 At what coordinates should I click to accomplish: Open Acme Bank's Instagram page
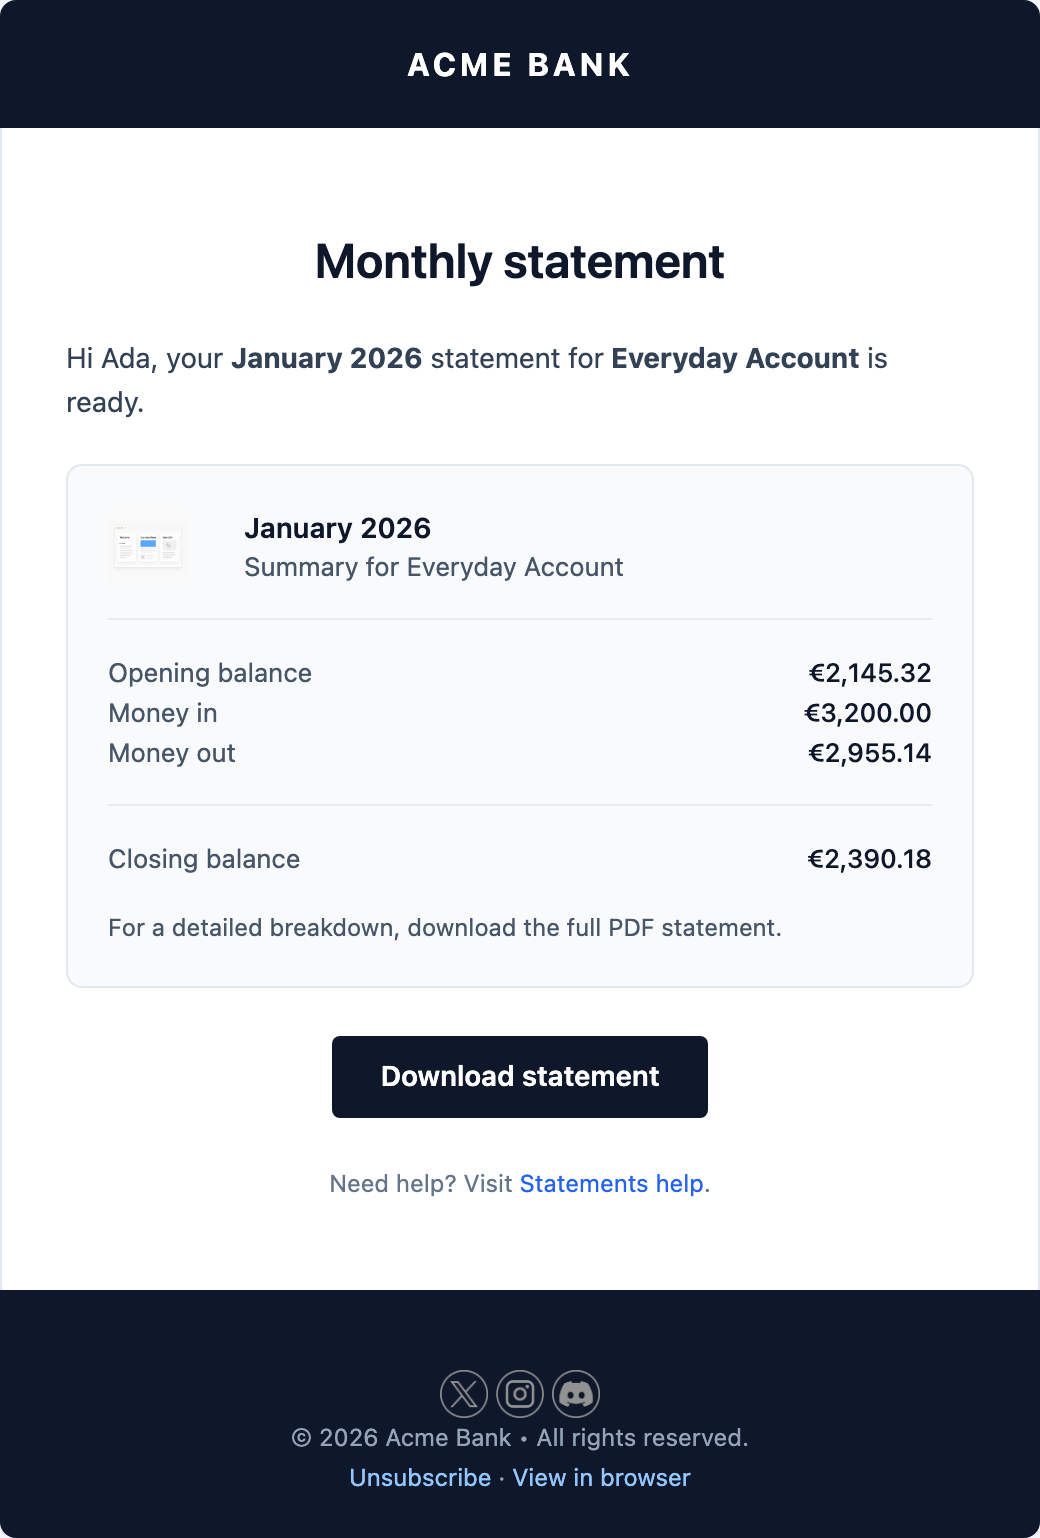click(x=520, y=1394)
